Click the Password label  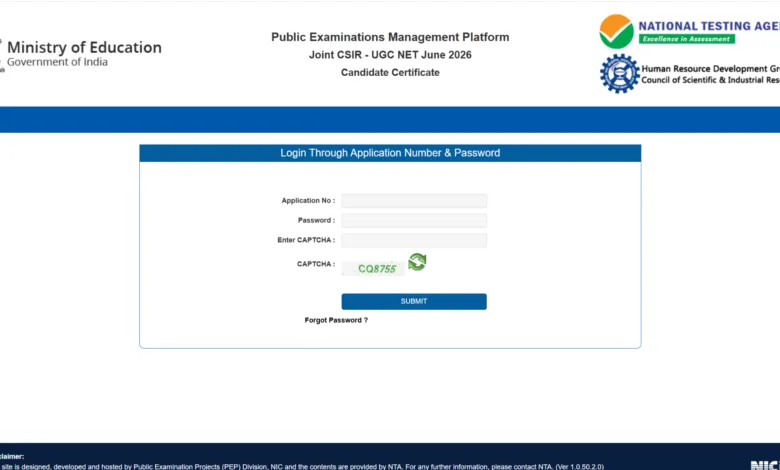point(316,220)
